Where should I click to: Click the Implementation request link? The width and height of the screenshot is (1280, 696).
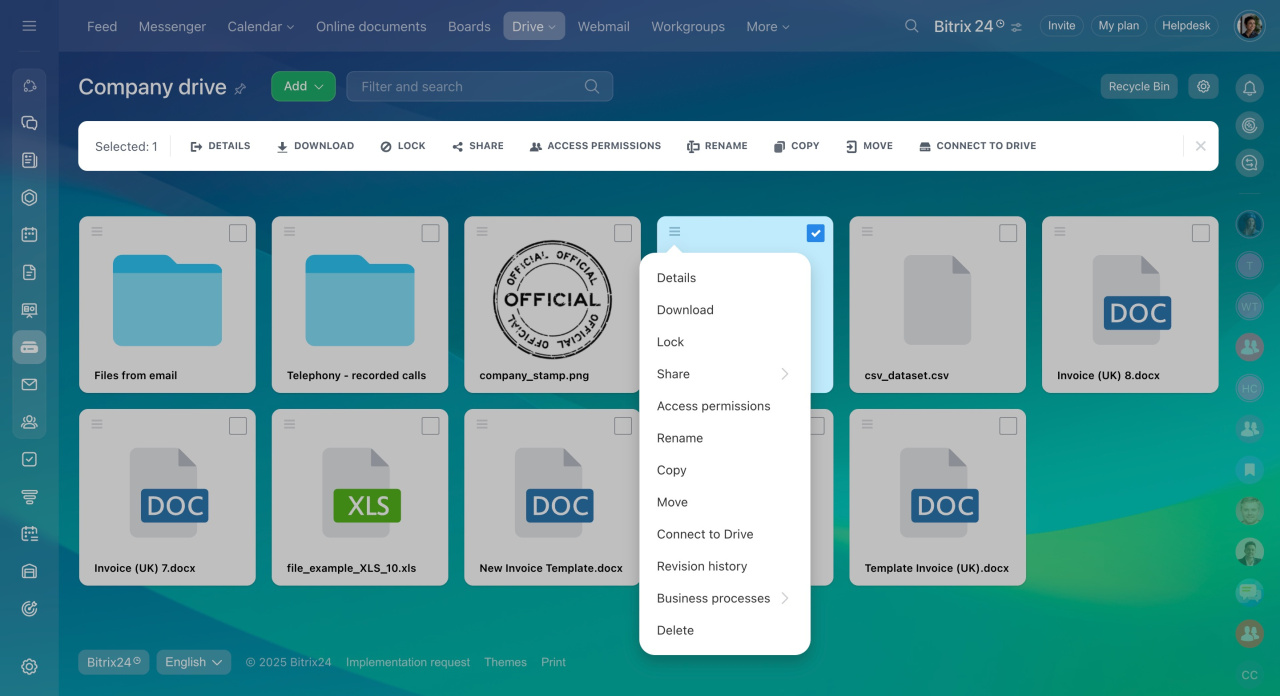(x=407, y=662)
